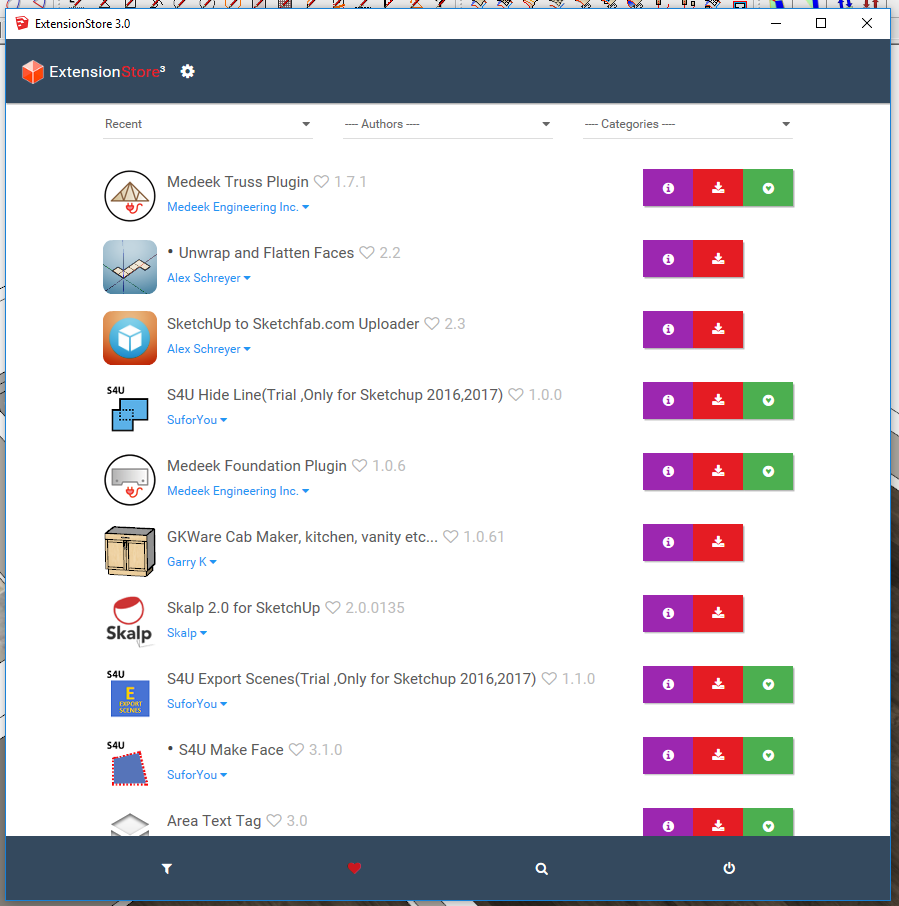Open the Recent sort dropdown
Image resolution: width=899 pixels, height=906 pixels.
click(x=208, y=124)
